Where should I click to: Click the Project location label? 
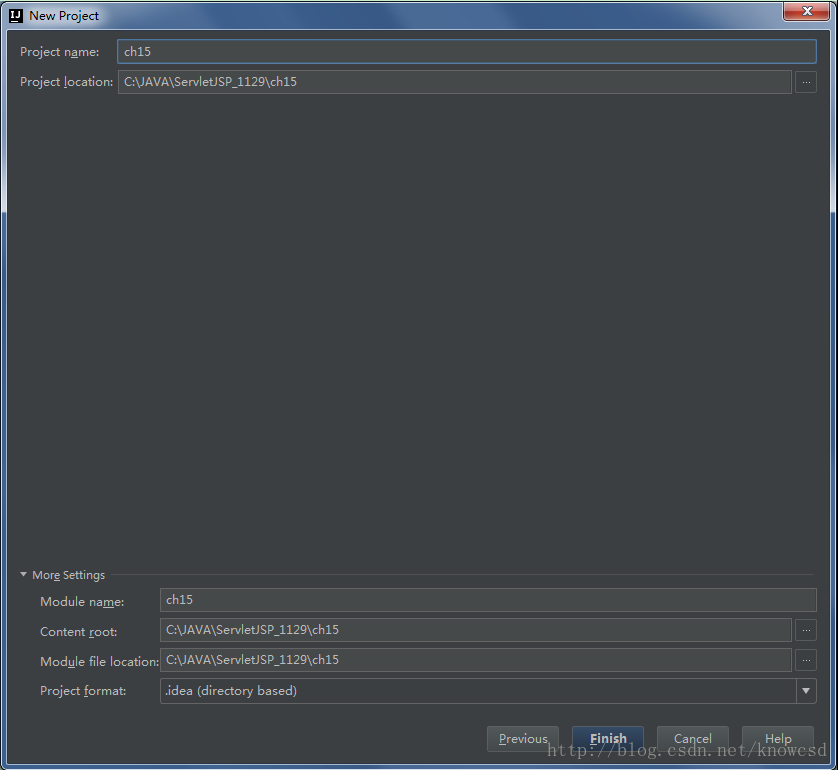[x=66, y=82]
